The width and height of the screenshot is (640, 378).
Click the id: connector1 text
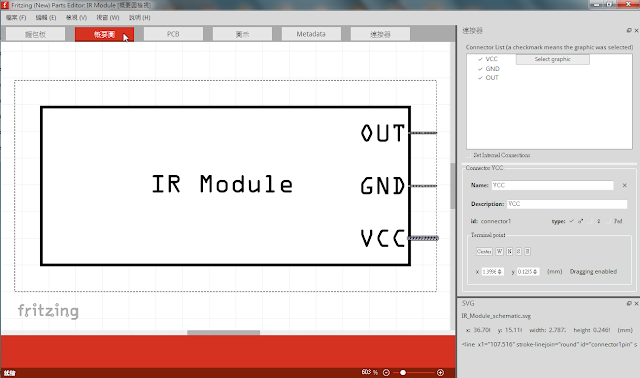point(491,221)
